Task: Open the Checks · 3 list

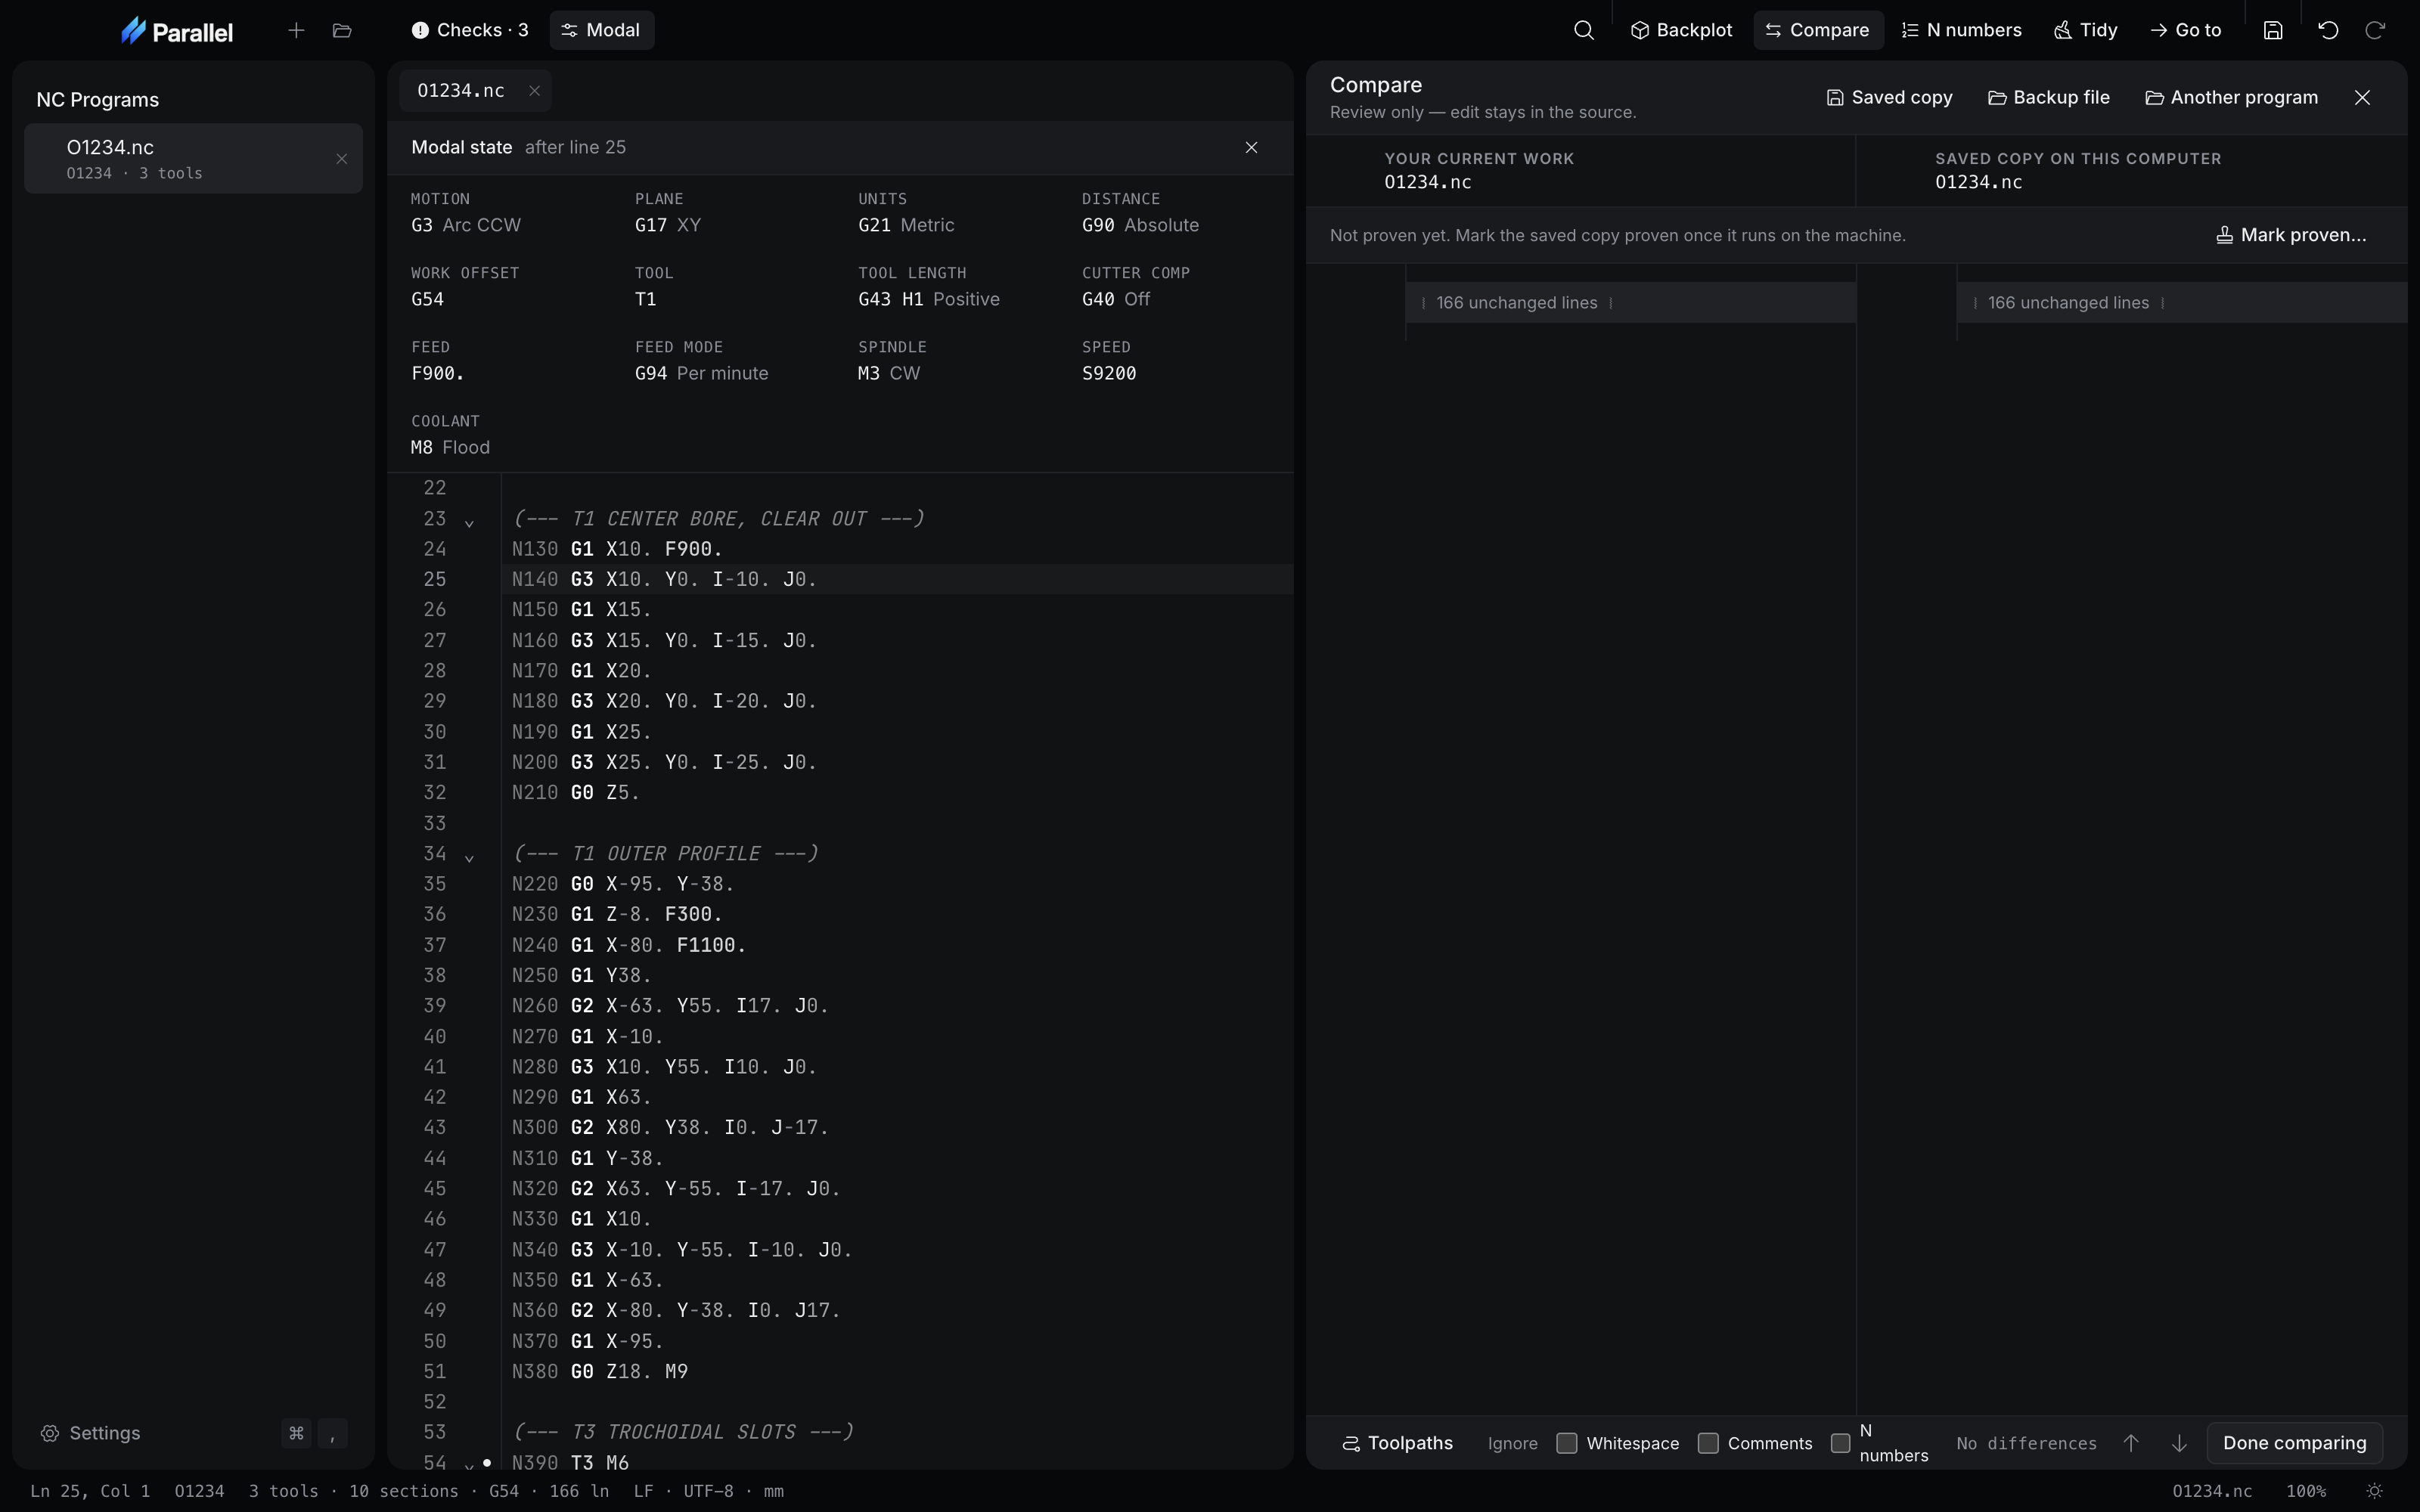Action: tap(470, 30)
